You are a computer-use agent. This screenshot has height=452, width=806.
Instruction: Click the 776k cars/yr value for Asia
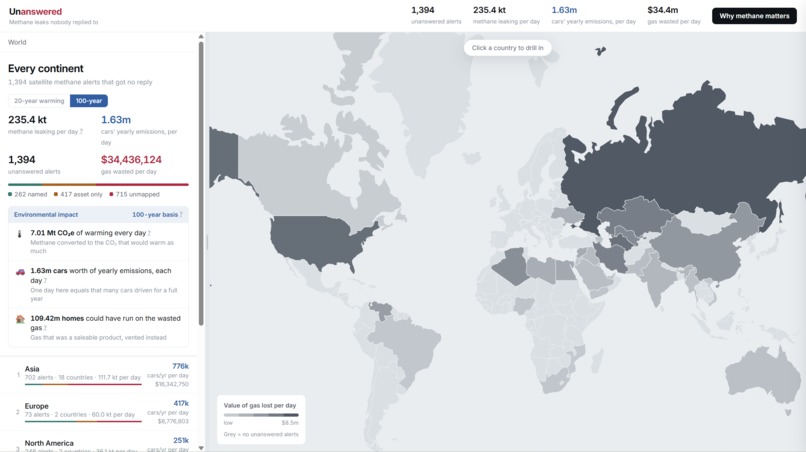point(180,366)
